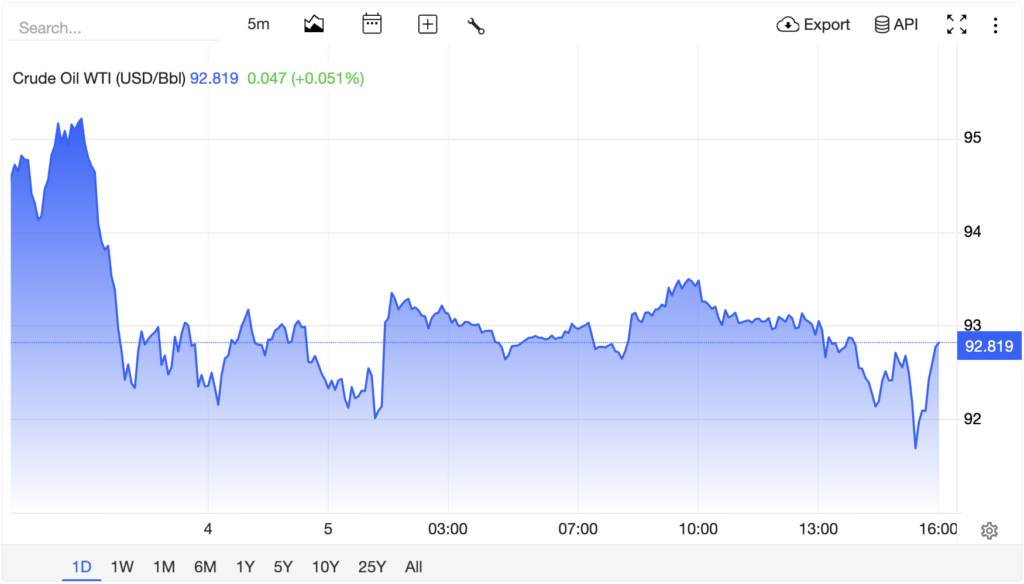This screenshot has width=1024, height=584.
Task: Select the 1Y time range
Action: click(245, 566)
